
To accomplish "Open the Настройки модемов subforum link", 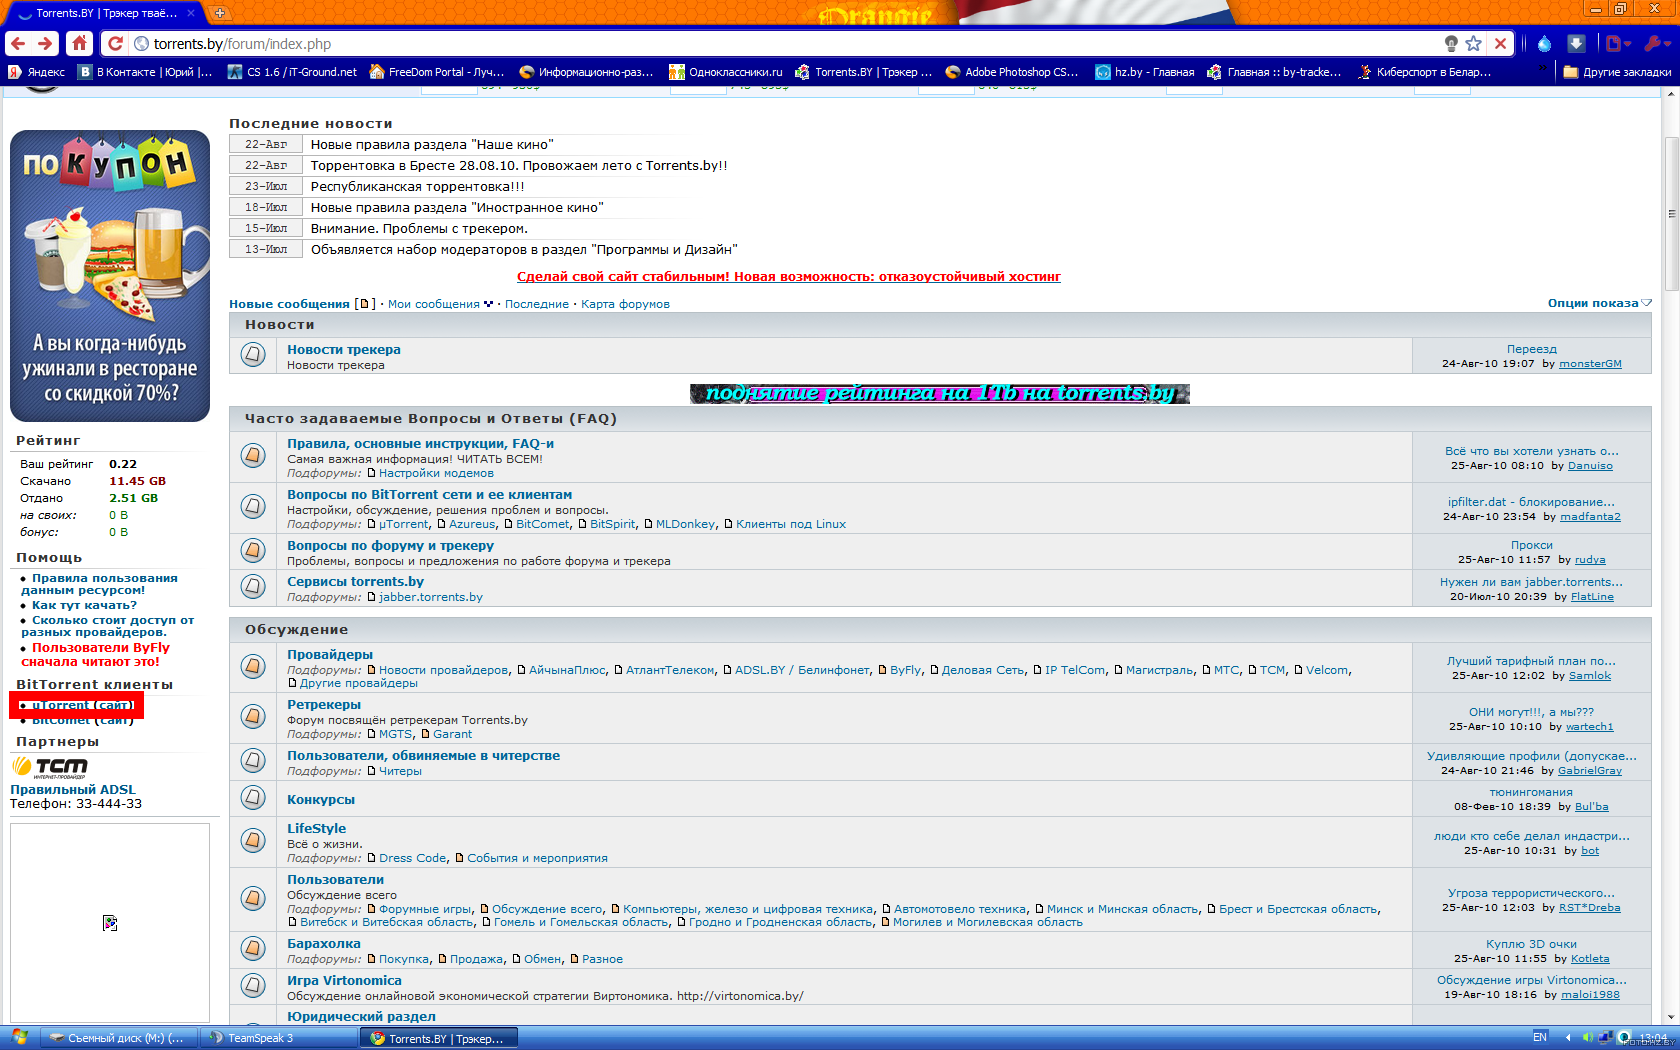I will tap(436, 473).
